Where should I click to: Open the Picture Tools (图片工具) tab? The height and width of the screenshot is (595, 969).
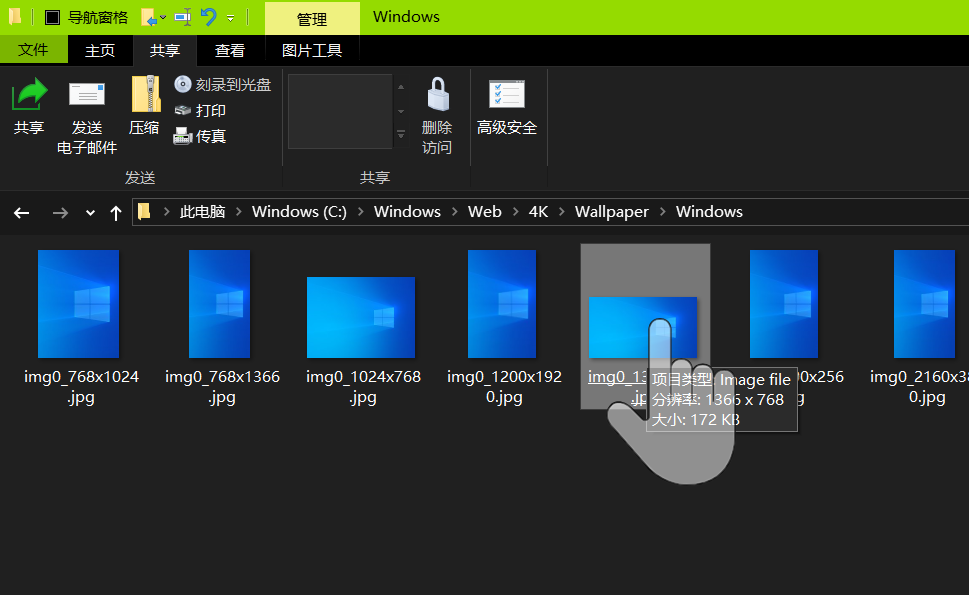[312, 50]
